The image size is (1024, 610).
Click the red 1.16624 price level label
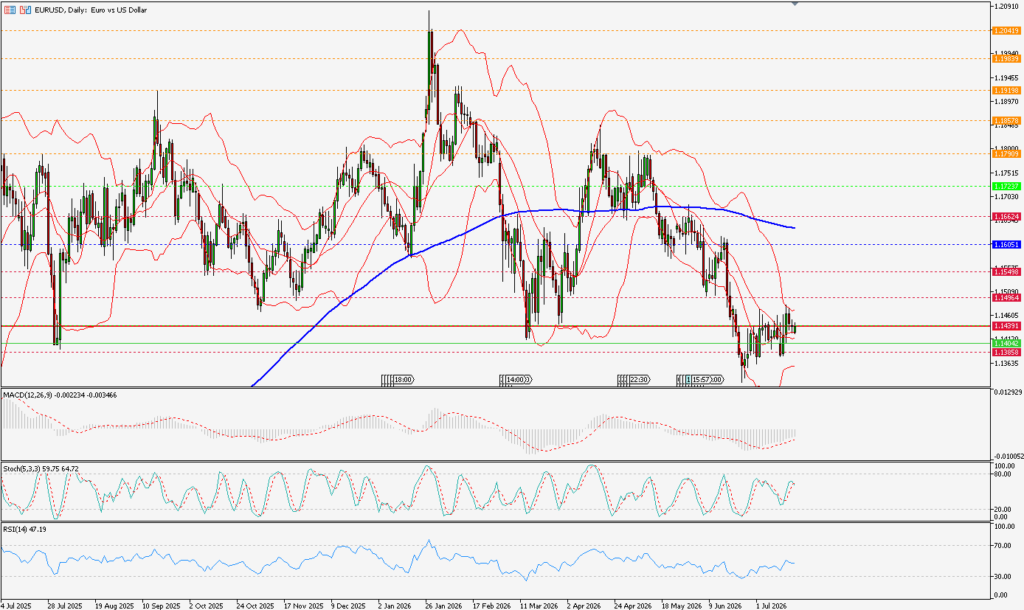click(1006, 216)
